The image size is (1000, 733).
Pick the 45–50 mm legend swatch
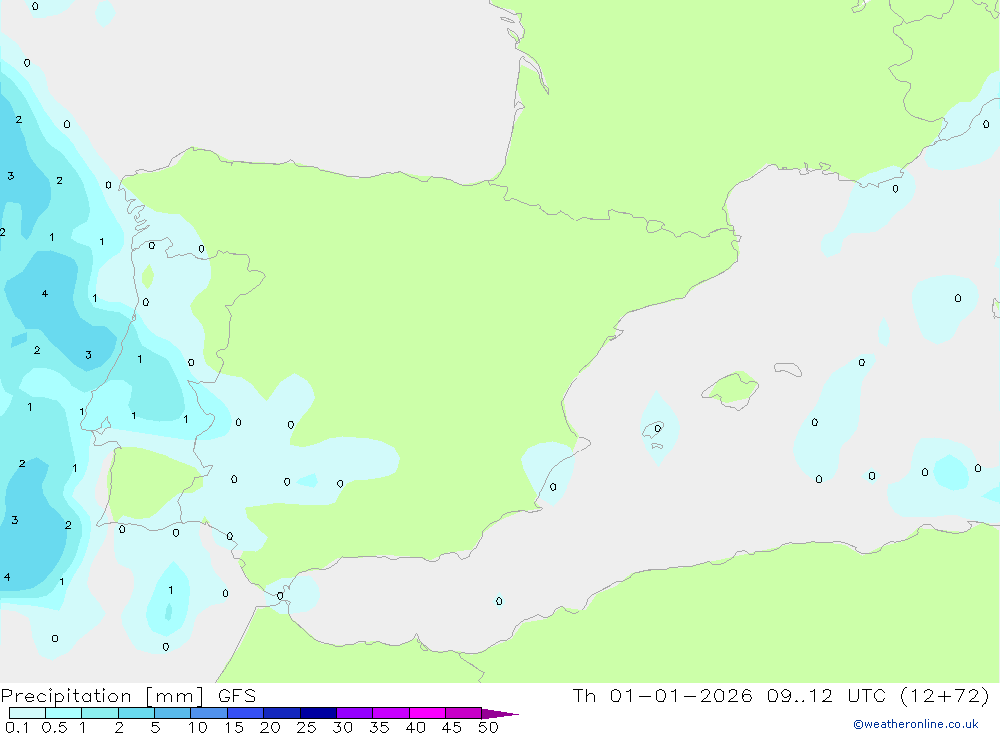pyautogui.click(x=464, y=713)
